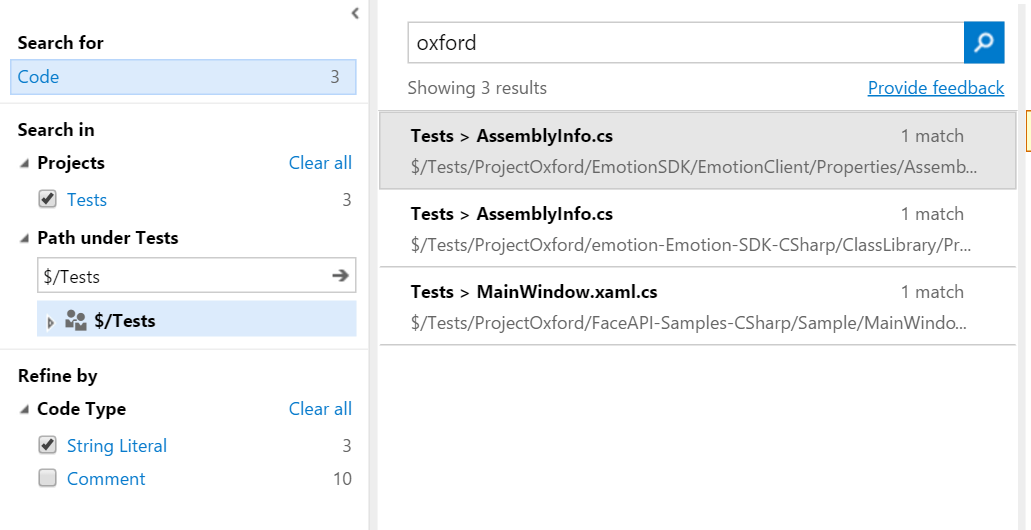Uncheck the Tests project checkbox
This screenshot has height=530, width=1031.
[47, 200]
